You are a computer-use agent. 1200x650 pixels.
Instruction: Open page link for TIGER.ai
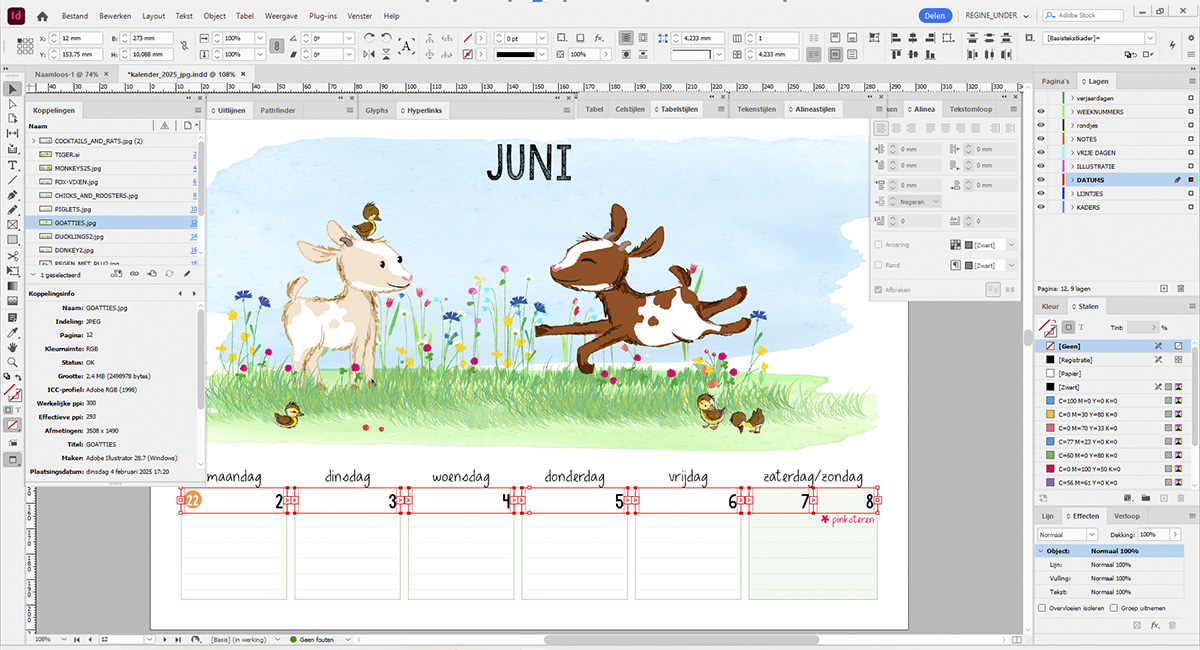tap(193, 155)
